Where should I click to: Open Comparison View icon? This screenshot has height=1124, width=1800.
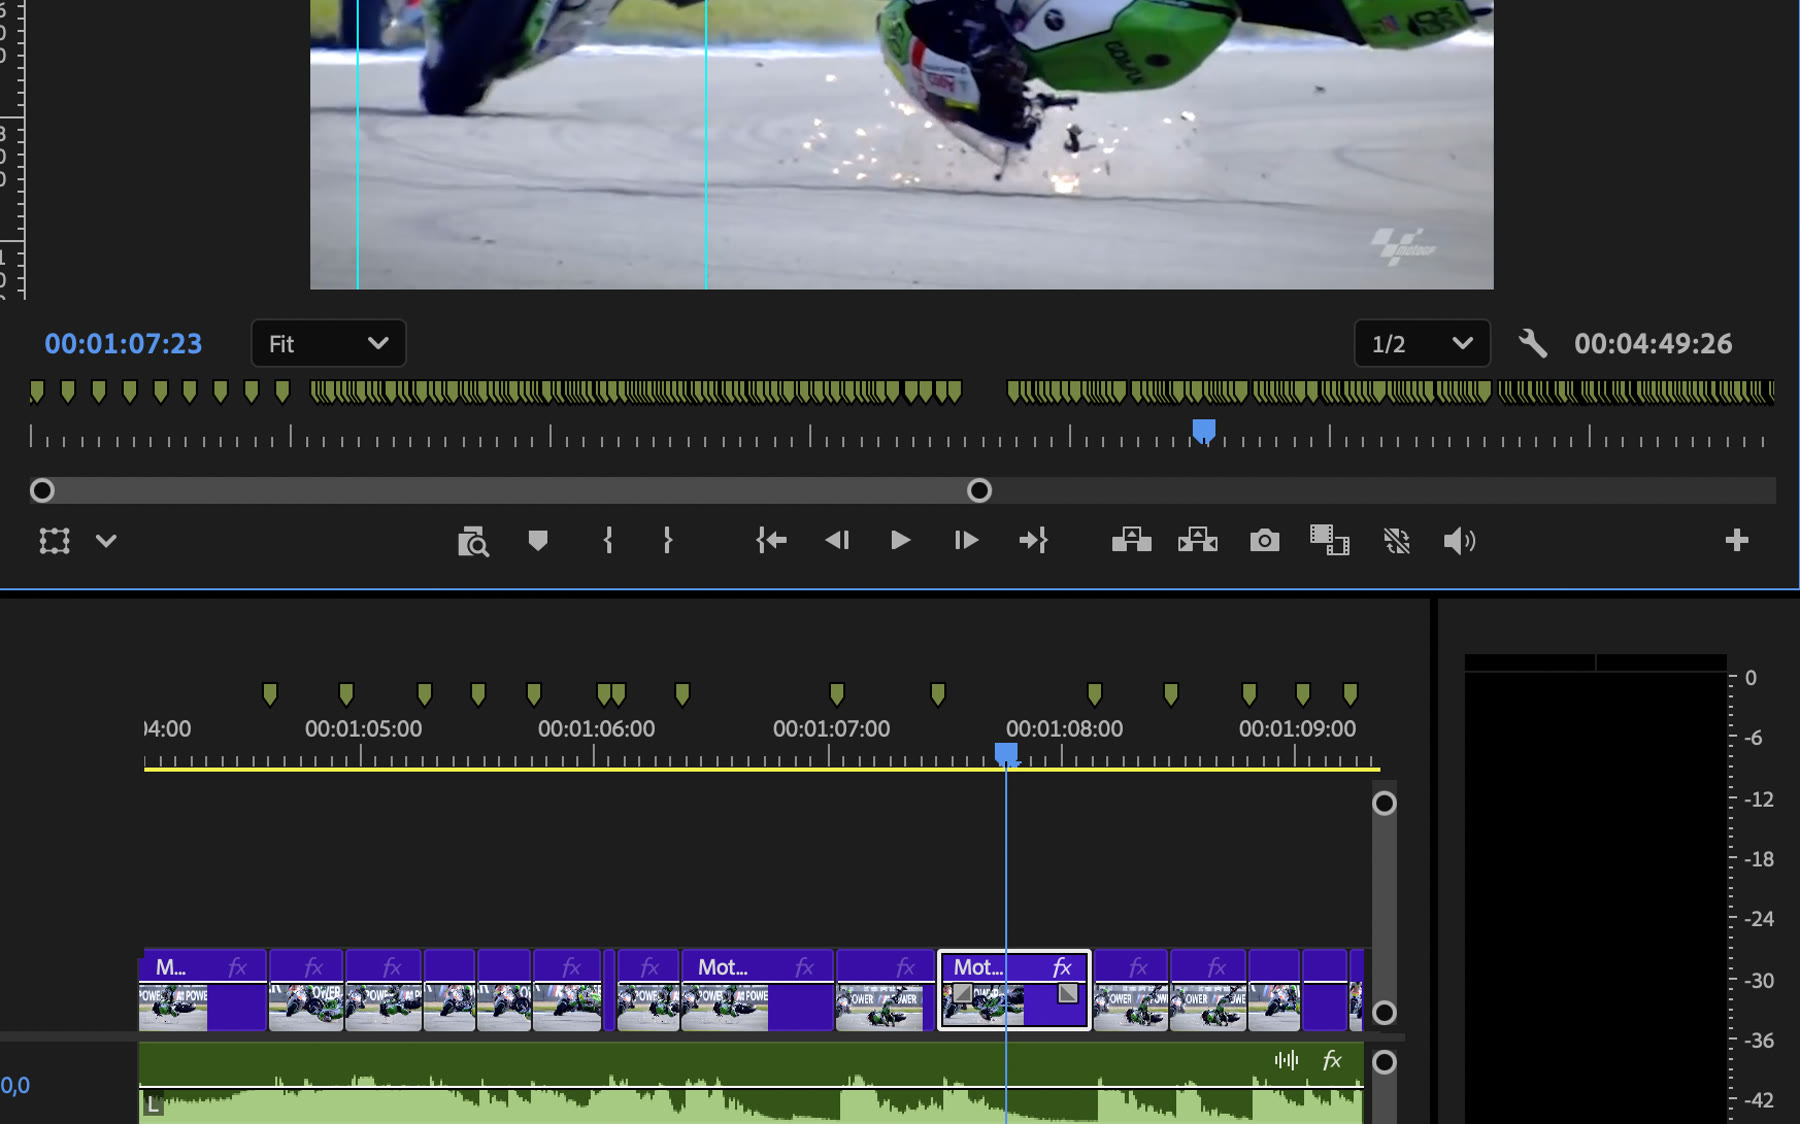[1330, 541]
